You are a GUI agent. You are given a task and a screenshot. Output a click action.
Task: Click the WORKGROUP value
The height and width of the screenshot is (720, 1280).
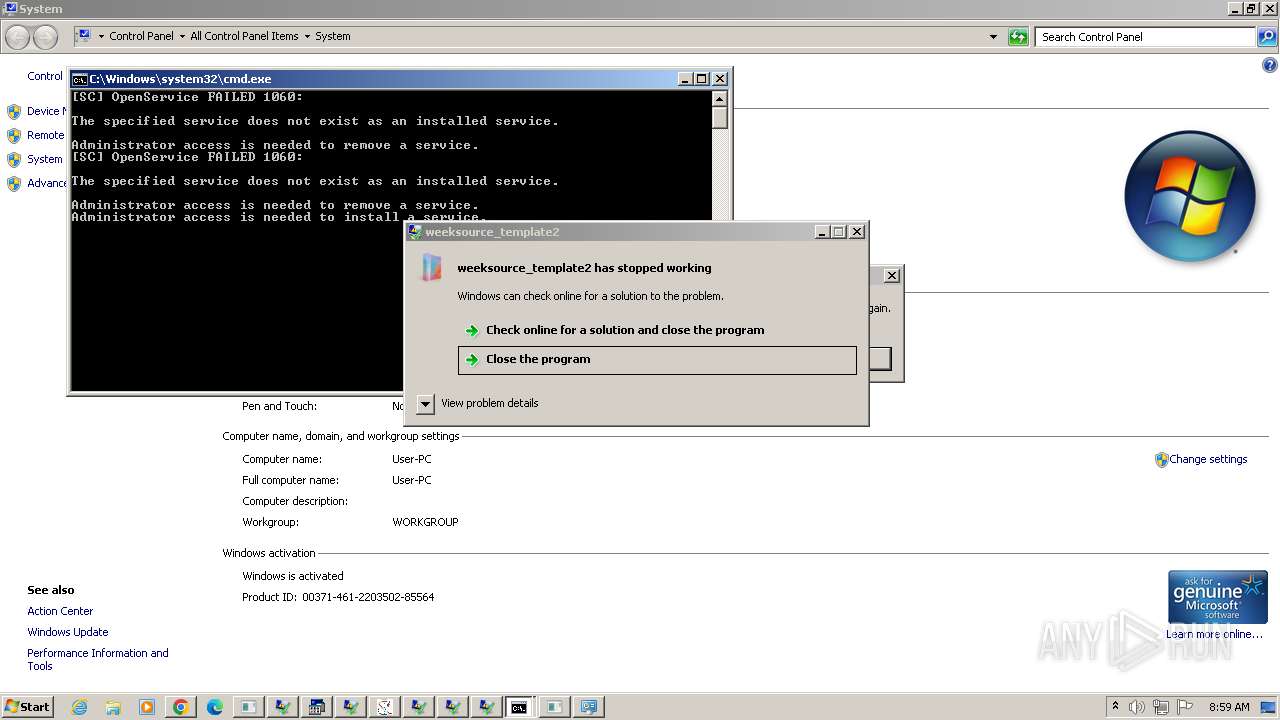click(x=425, y=522)
